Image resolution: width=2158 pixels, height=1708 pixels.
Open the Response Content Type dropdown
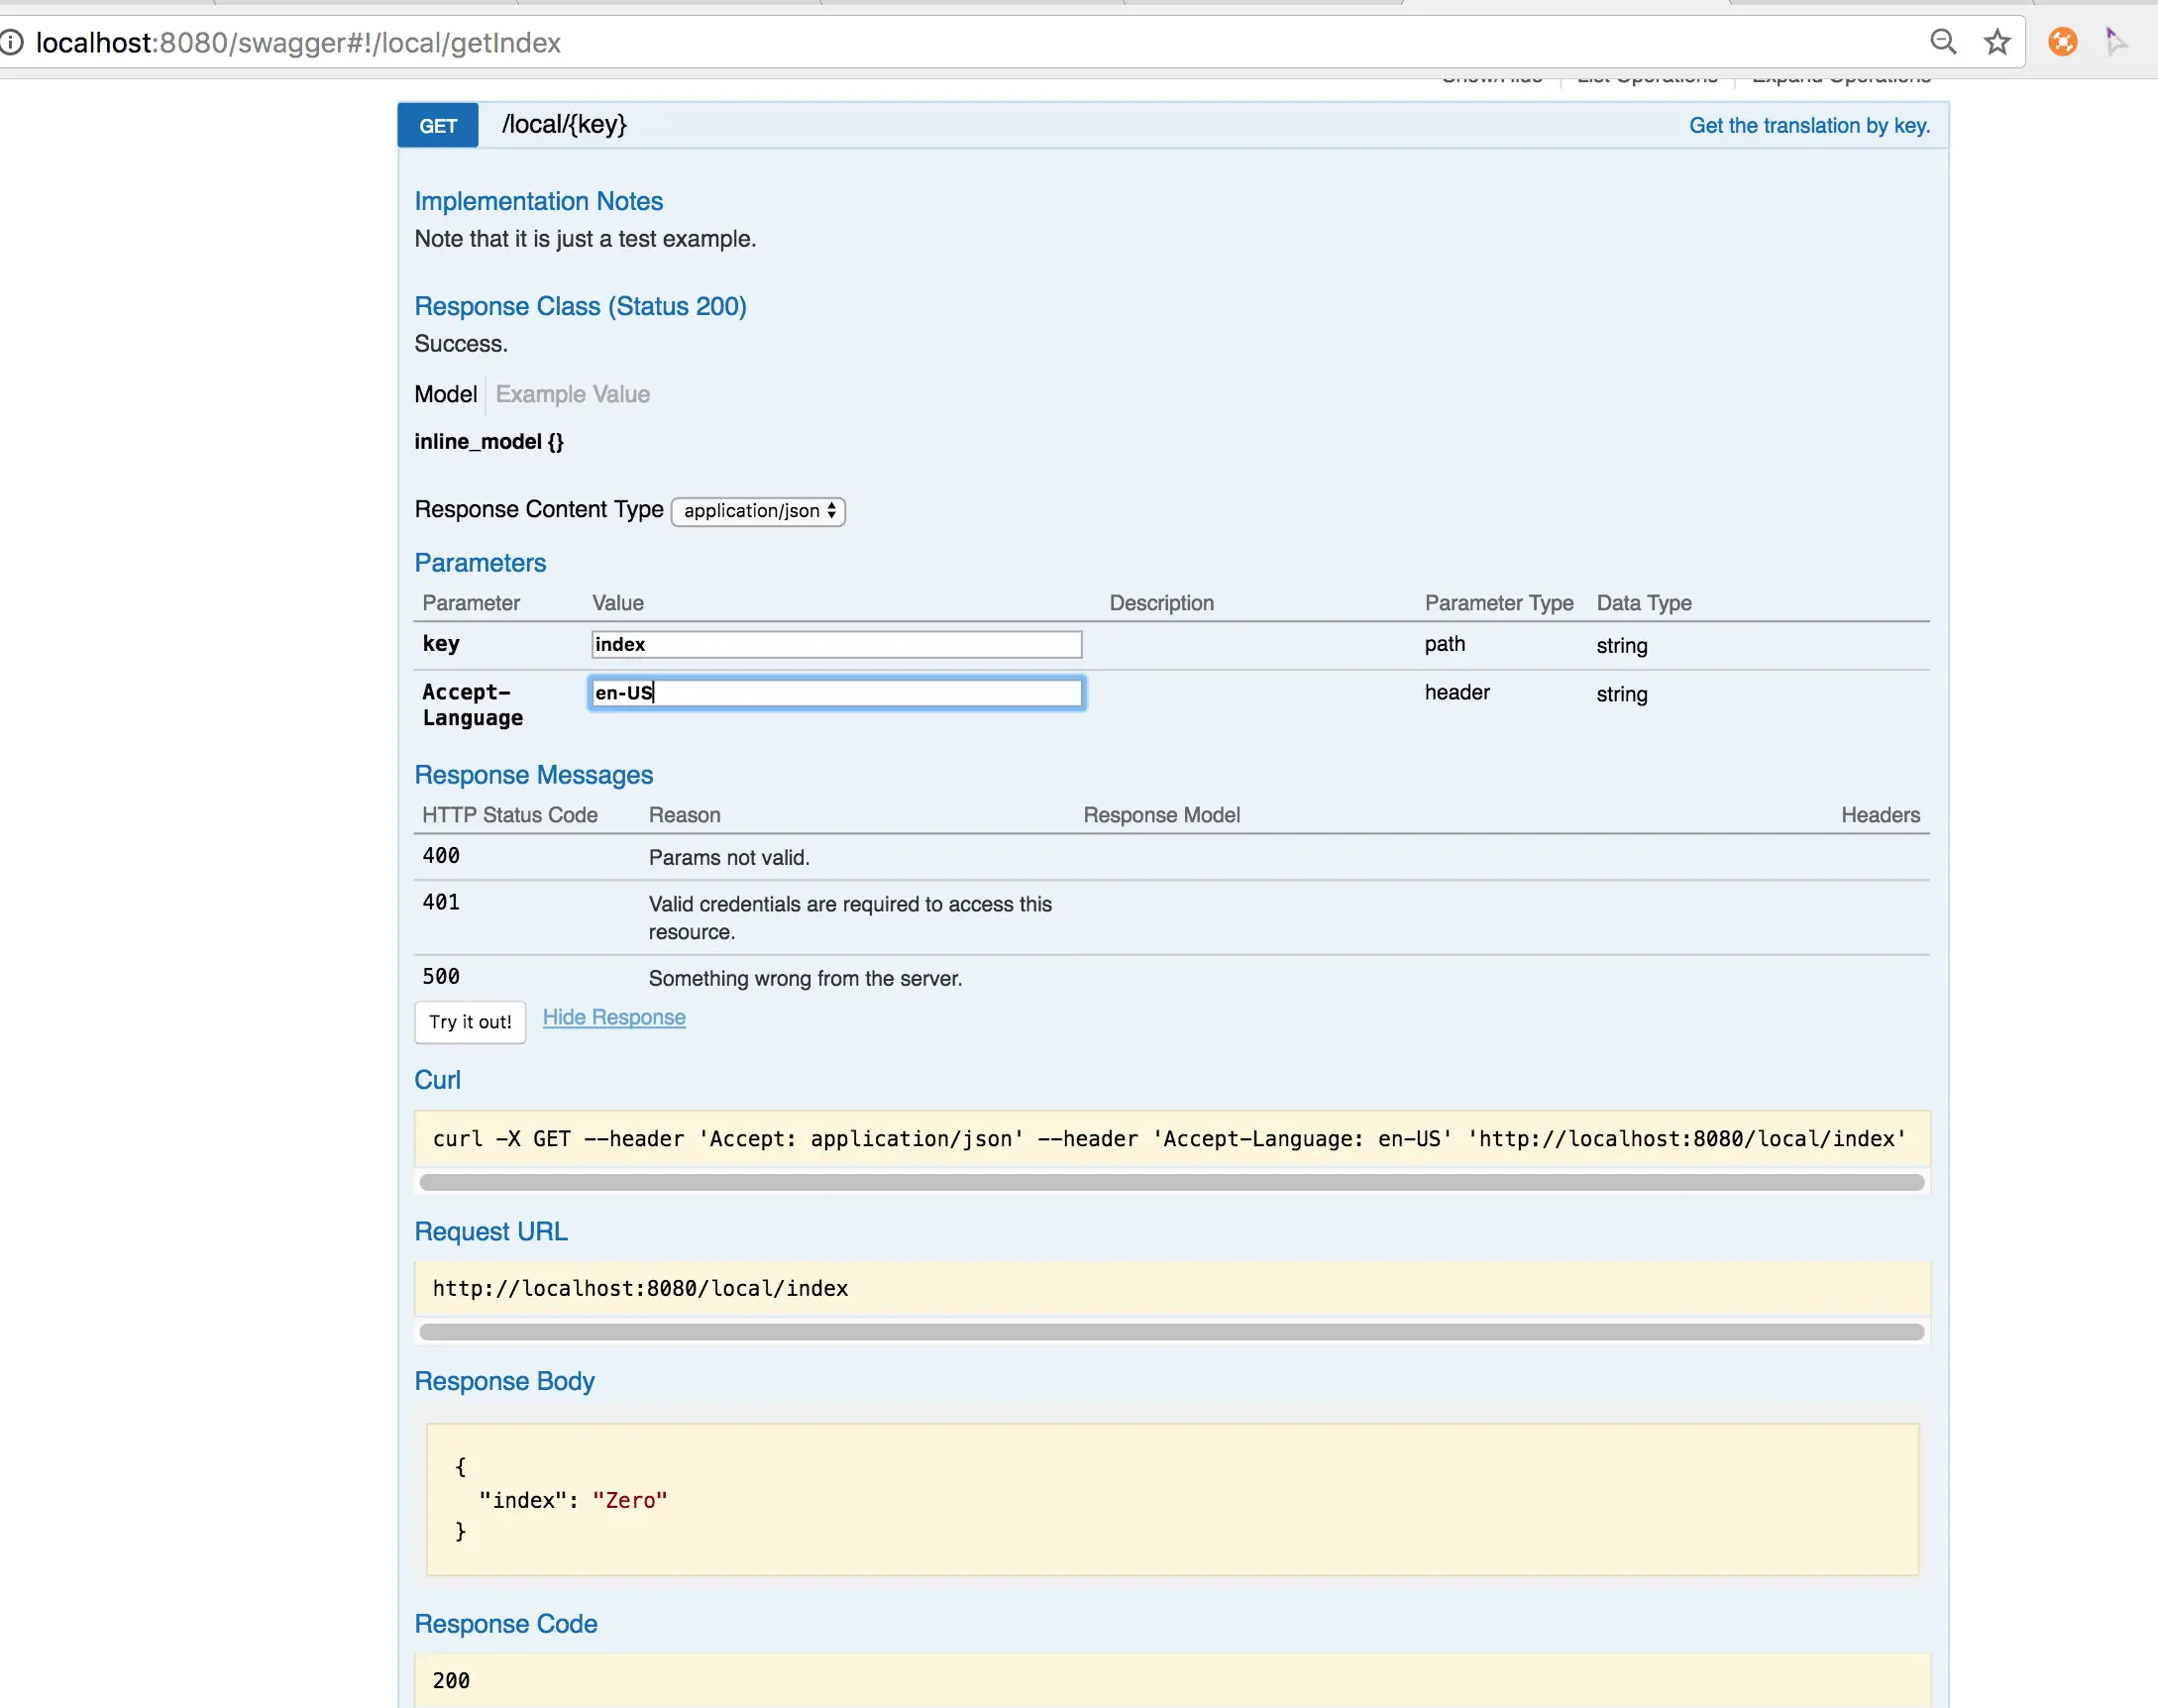[758, 511]
